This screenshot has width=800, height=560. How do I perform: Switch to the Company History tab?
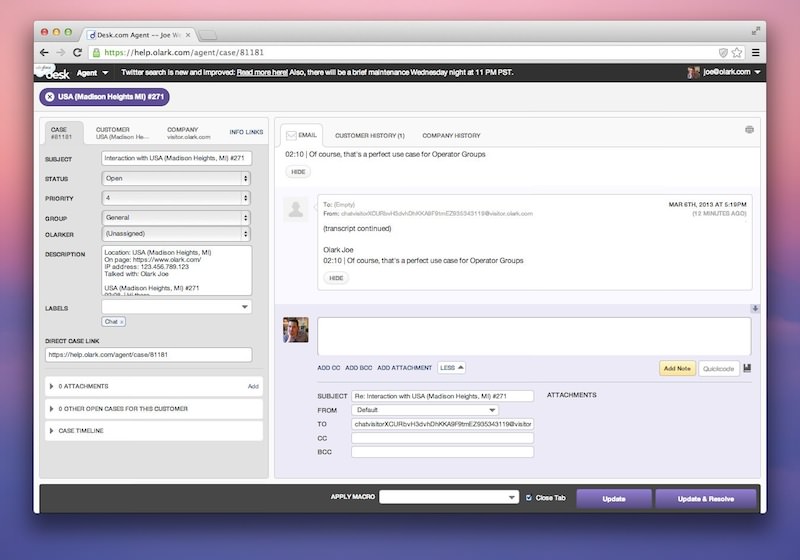(x=451, y=135)
